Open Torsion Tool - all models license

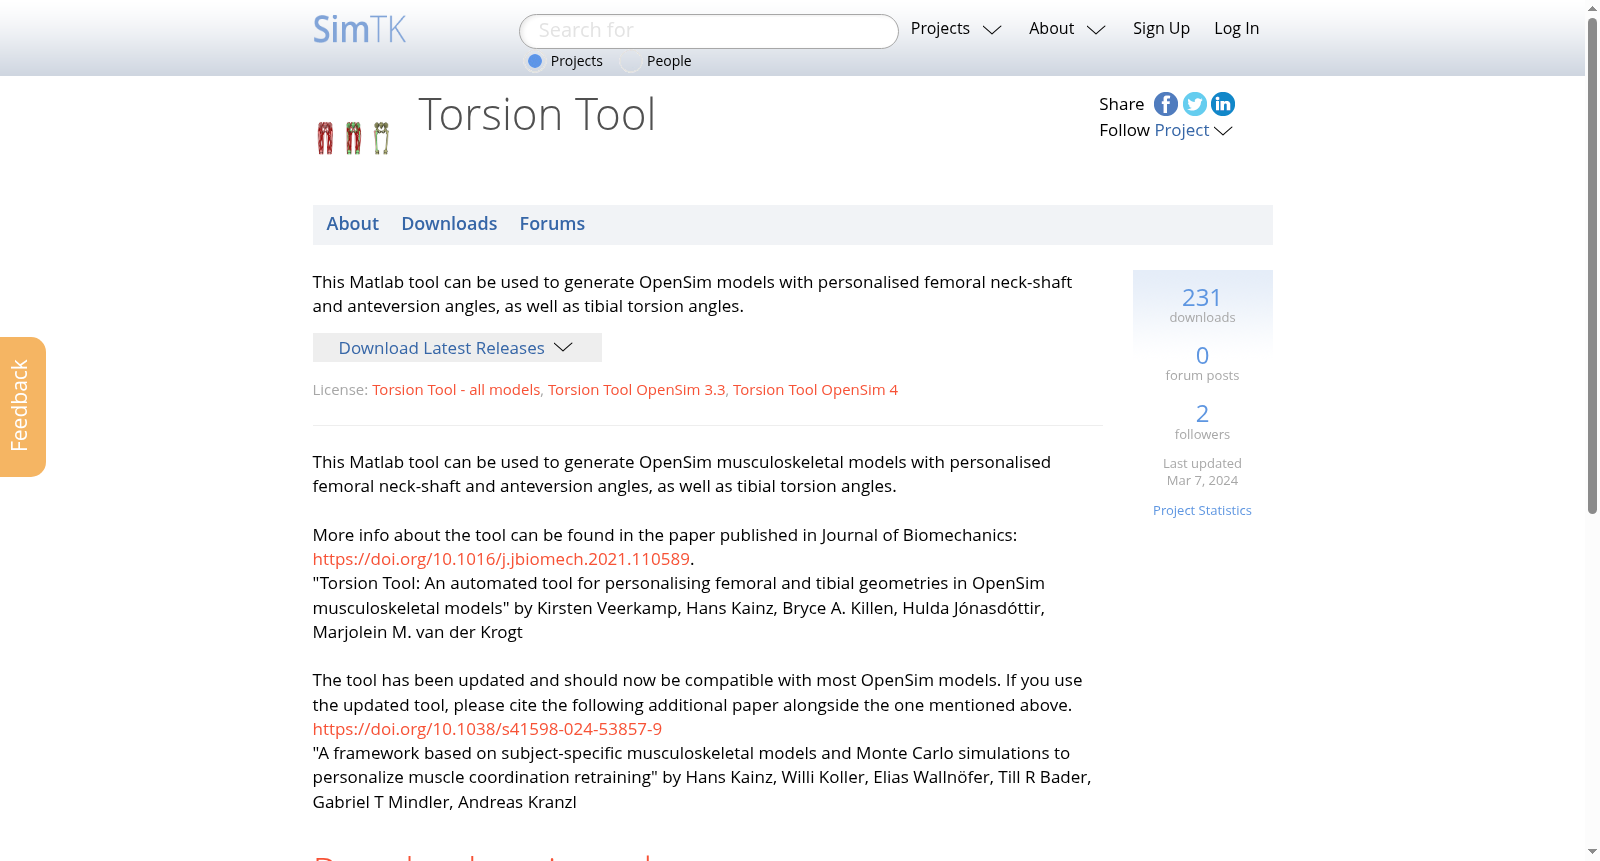(456, 390)
